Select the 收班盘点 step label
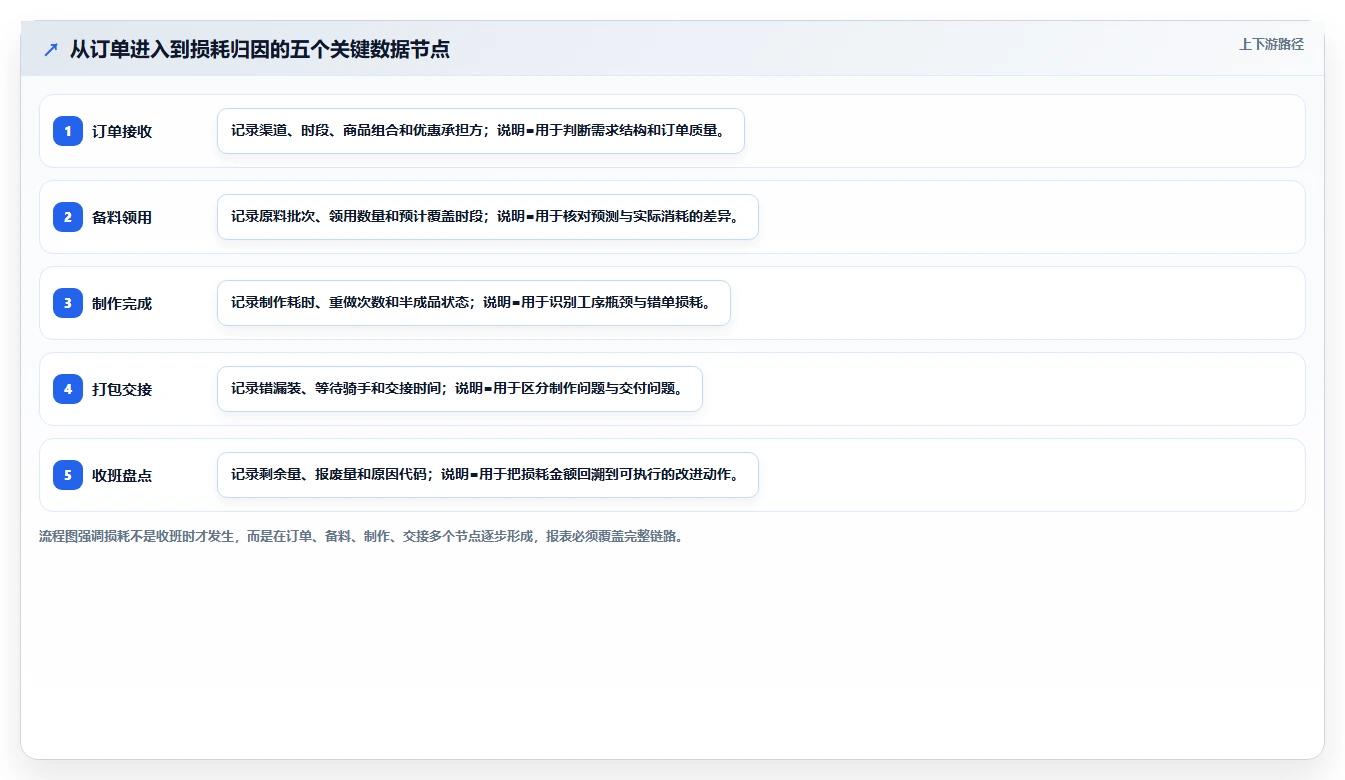This screenshot has width=1345, height=780. tap(122, 475)
